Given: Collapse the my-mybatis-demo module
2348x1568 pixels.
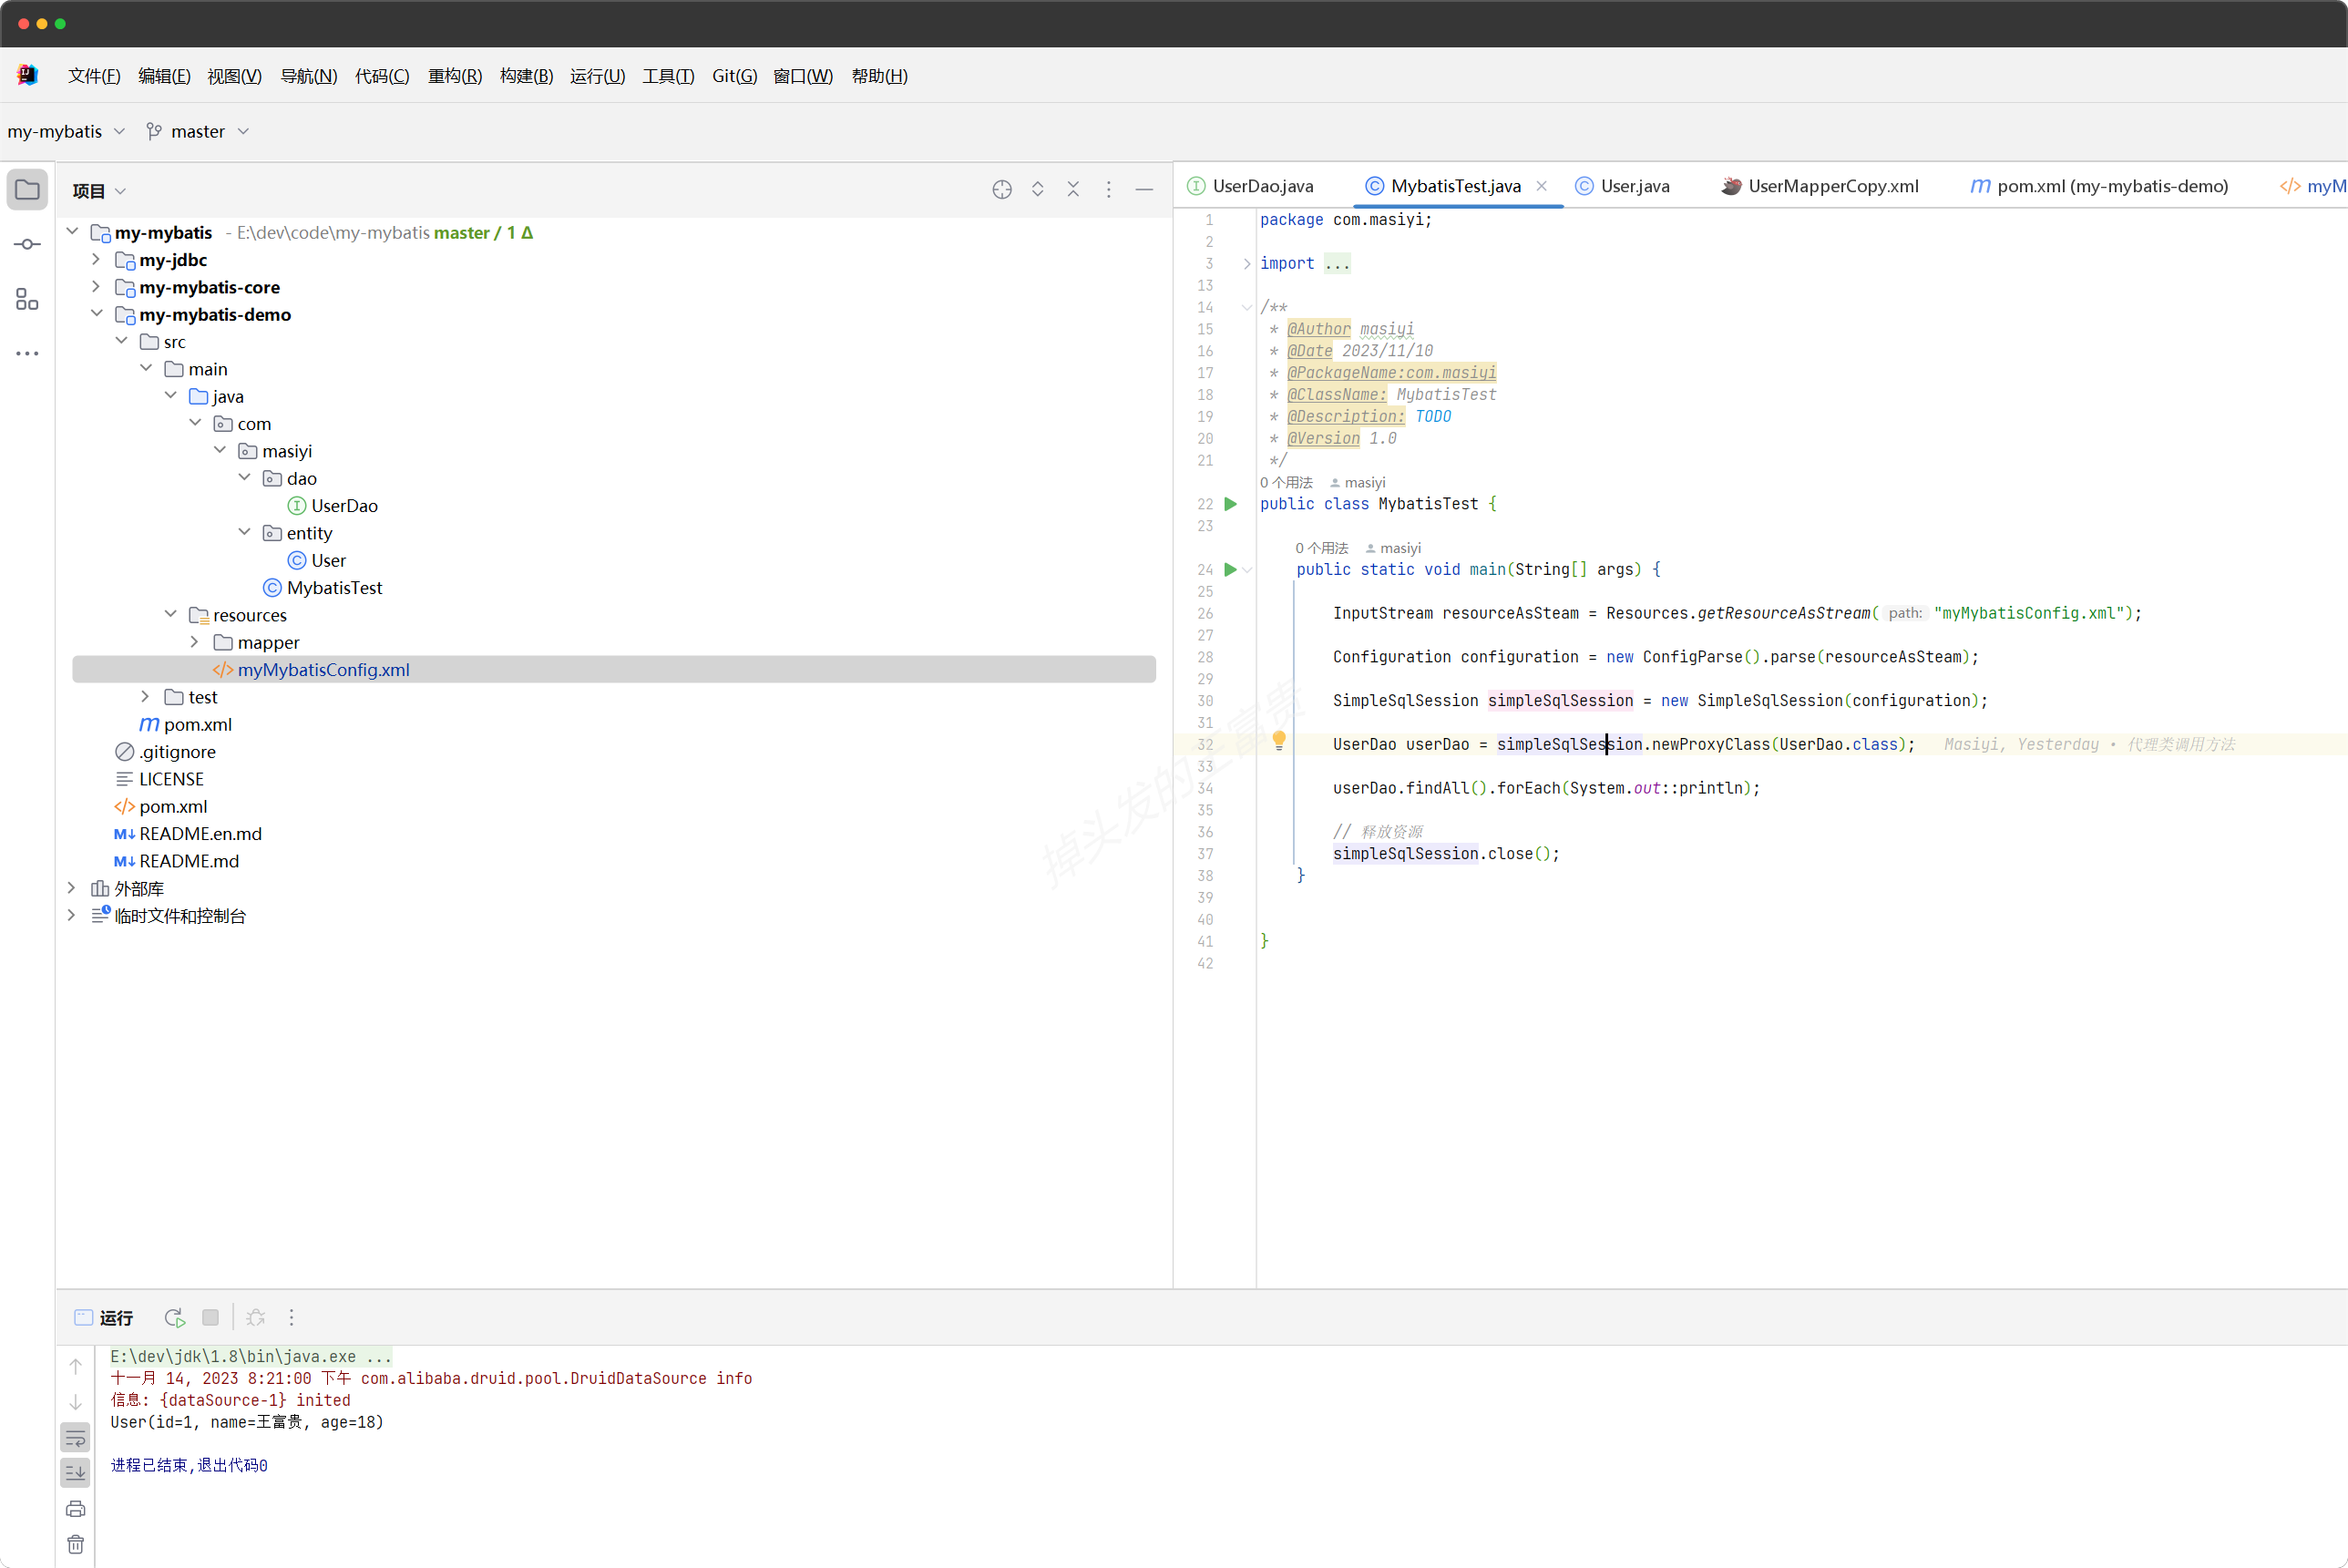Looking at the screenshot, I should (x=96, y=314).
